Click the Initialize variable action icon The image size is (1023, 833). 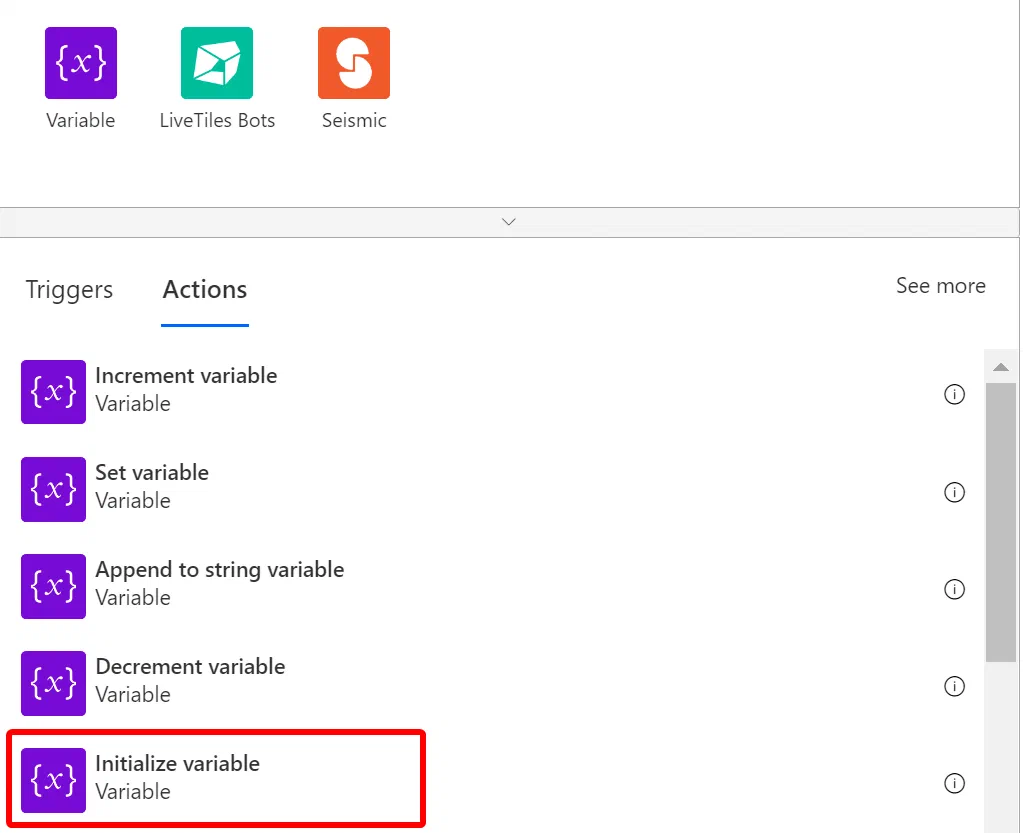click(x=53, y=780)
